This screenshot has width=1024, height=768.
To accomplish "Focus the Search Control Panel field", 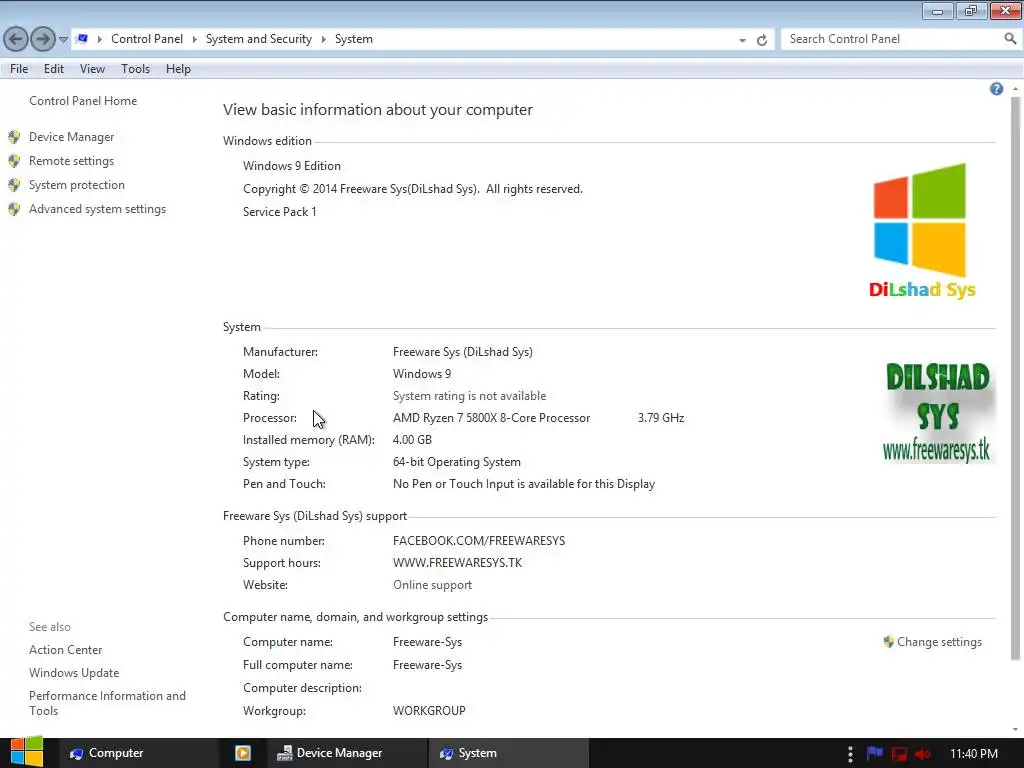I will pyautogui.click(x=892, y=39).
